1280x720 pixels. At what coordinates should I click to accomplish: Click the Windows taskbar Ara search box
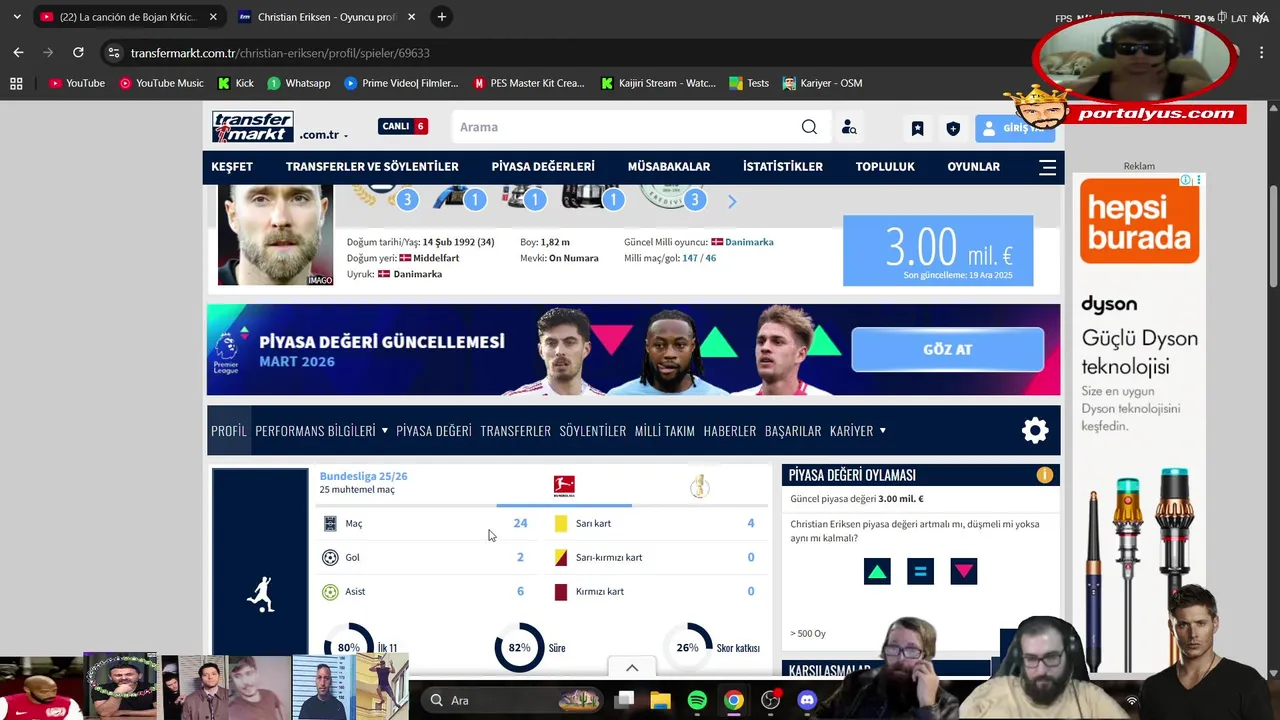click(512, 700)
